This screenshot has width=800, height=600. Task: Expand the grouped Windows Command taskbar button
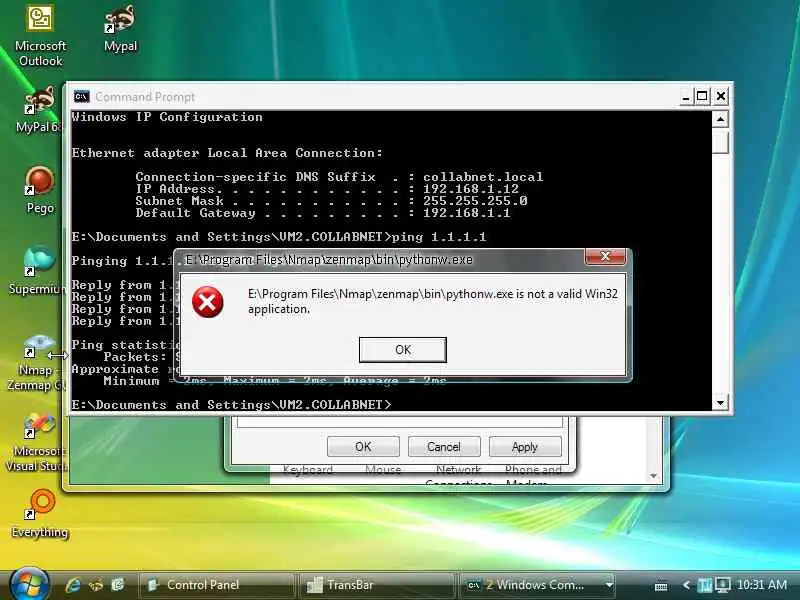[x=538, y=585]
